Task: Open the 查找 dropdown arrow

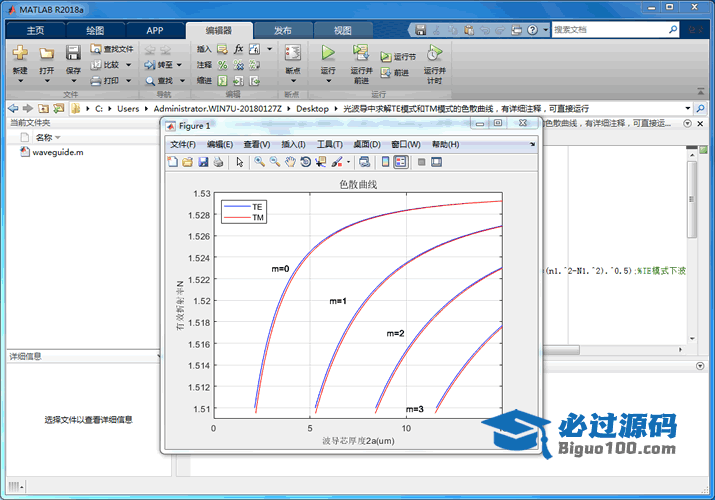Action: point(182,81)
